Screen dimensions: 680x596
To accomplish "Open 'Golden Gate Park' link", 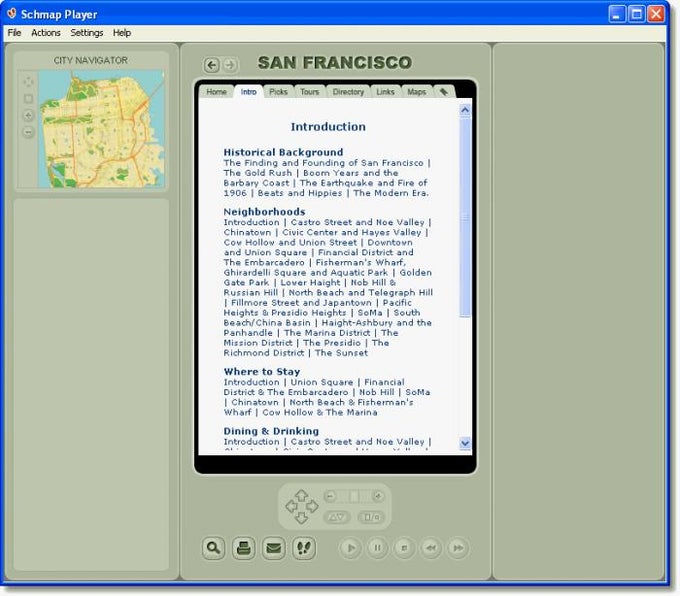I will [x=329, y=278].
